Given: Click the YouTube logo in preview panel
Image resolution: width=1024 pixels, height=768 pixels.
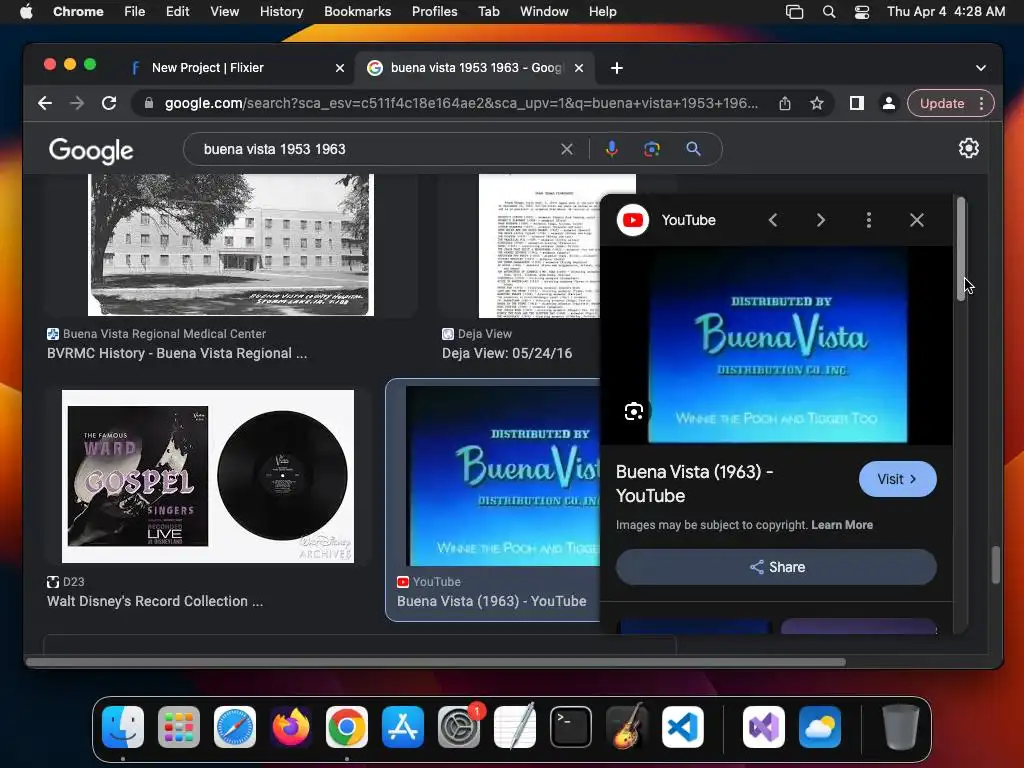Looking at the screenshot, I should point(633,220).
